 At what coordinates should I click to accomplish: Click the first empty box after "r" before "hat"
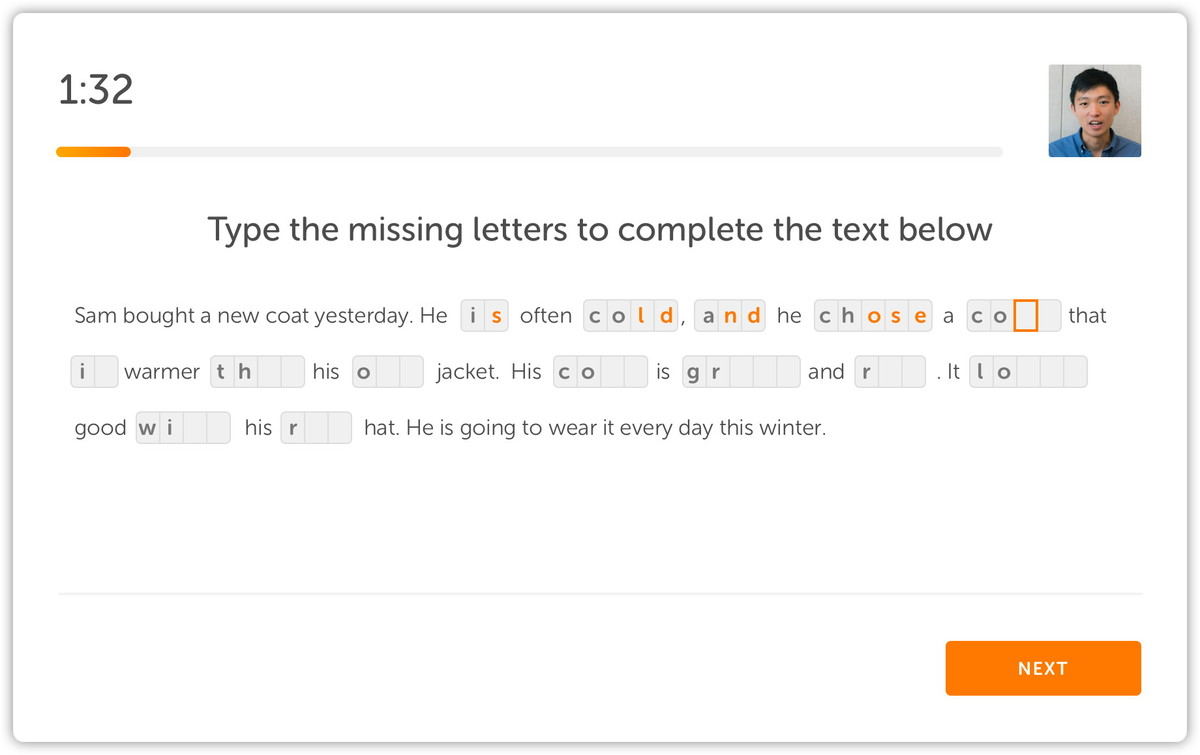click(x=316, y=428)
